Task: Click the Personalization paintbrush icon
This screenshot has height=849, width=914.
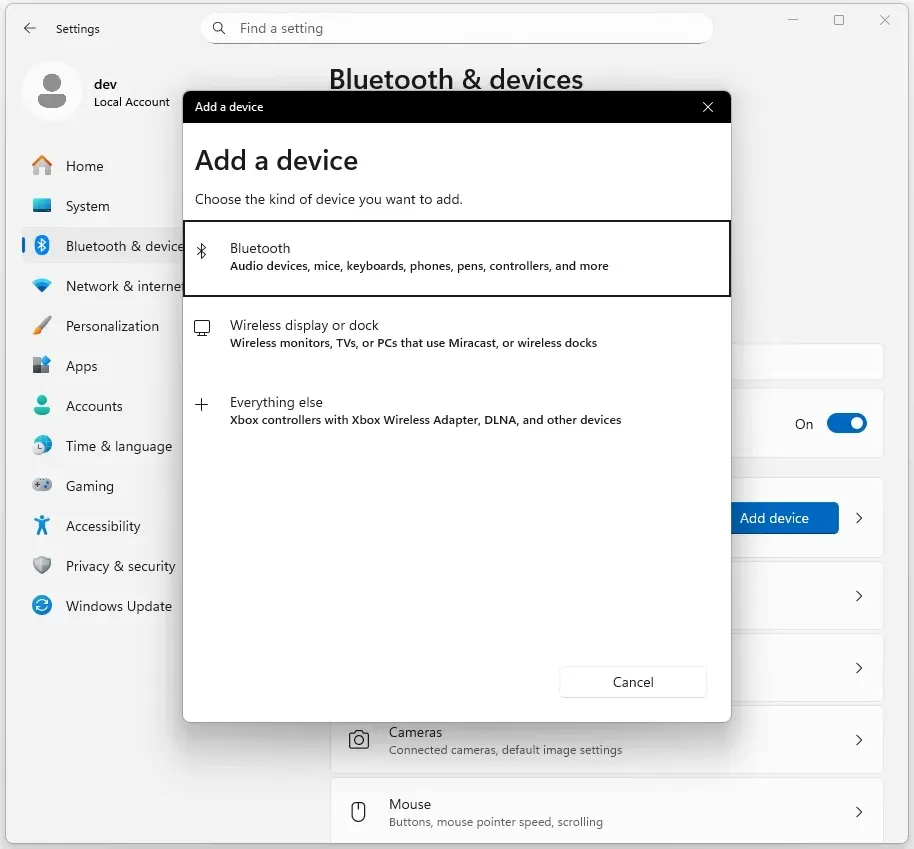Action: [42, 326]
